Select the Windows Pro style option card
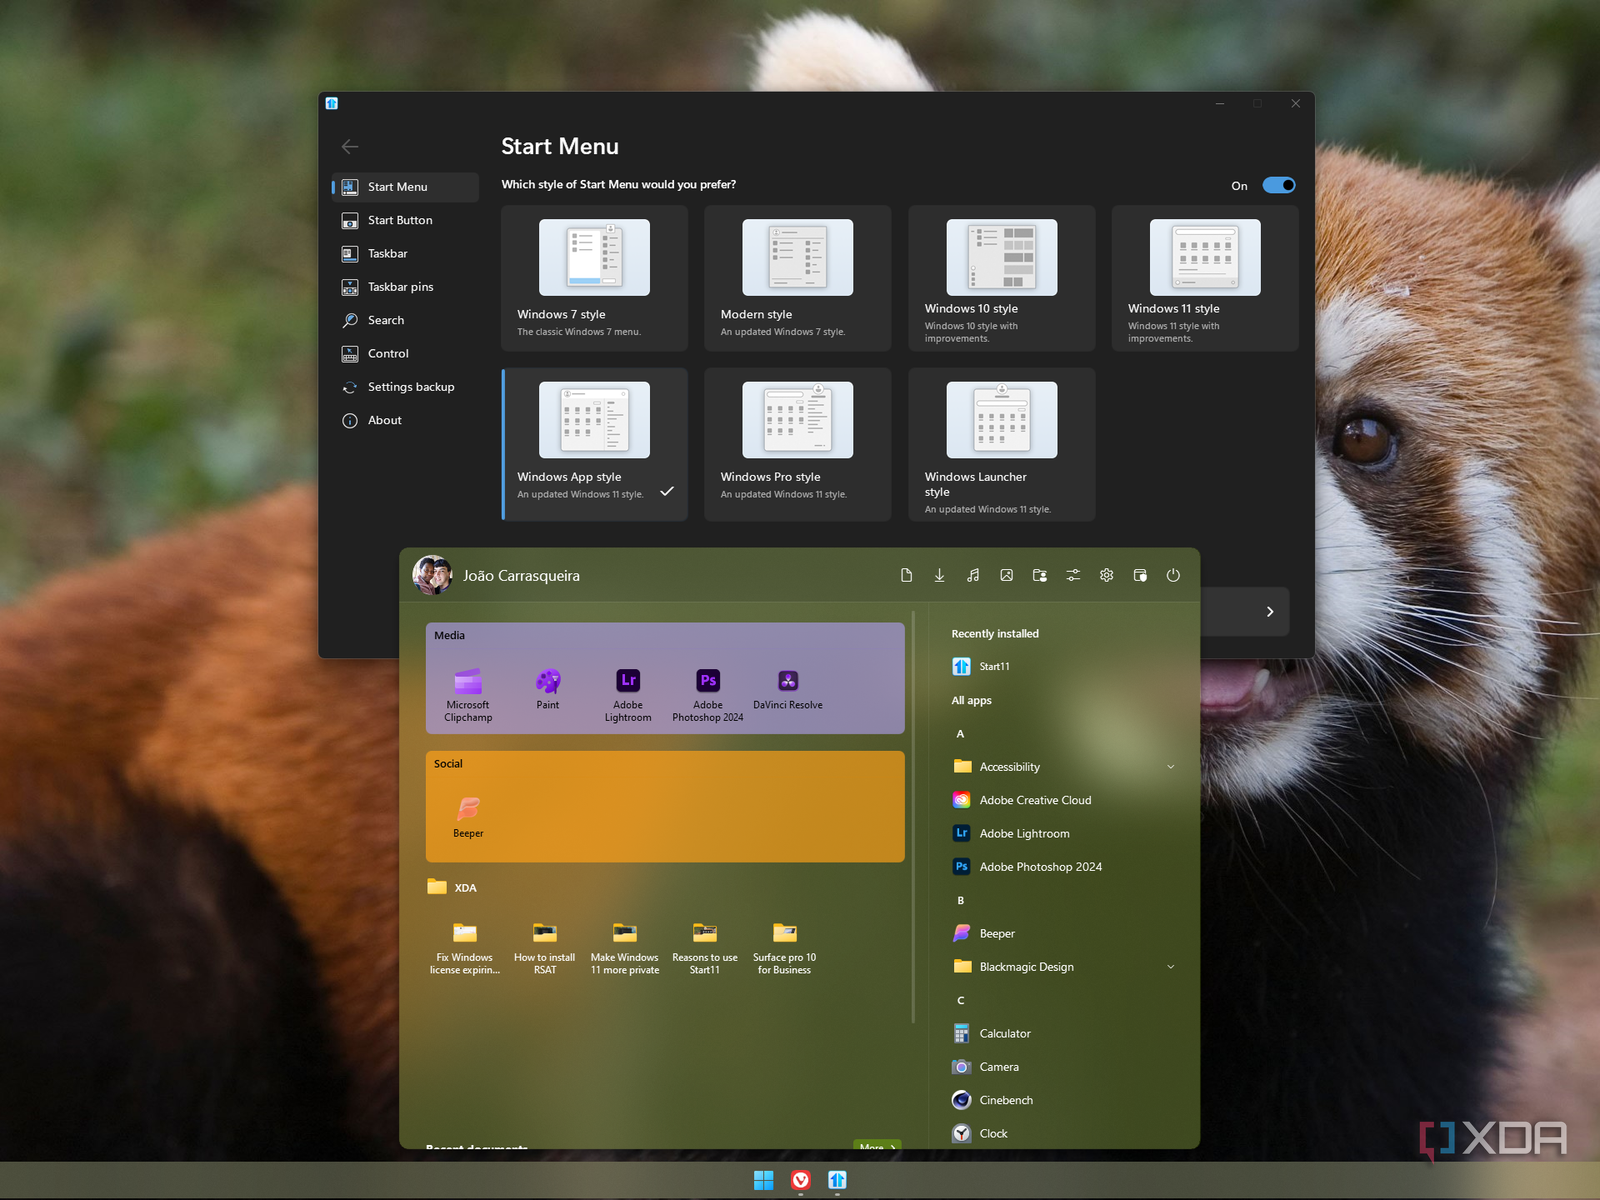 pos(798,444)
